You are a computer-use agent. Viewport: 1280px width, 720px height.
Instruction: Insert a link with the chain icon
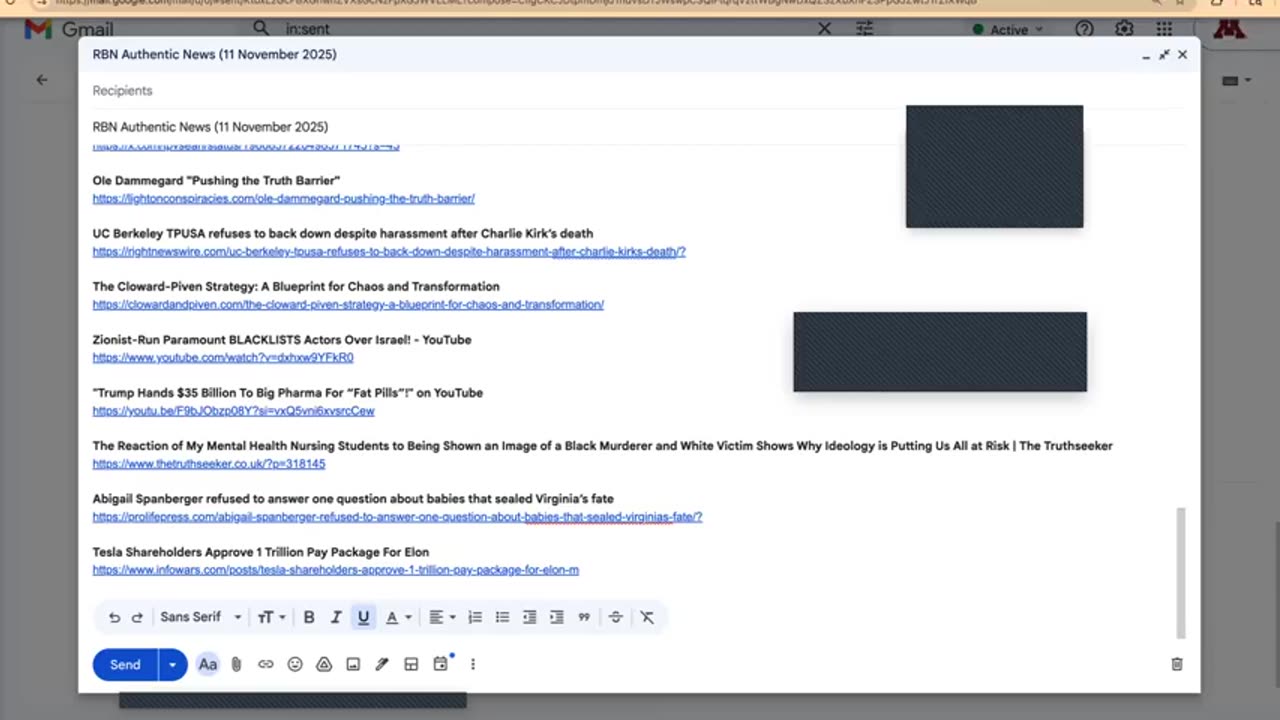point(265,664)
